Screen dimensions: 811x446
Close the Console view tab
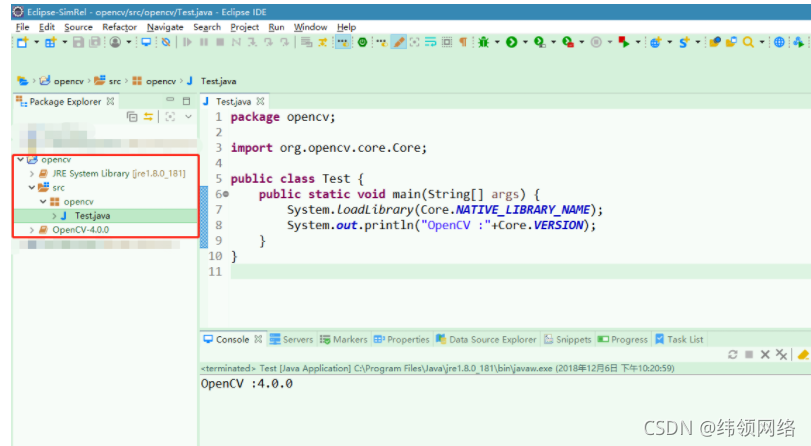coord(258,339)
